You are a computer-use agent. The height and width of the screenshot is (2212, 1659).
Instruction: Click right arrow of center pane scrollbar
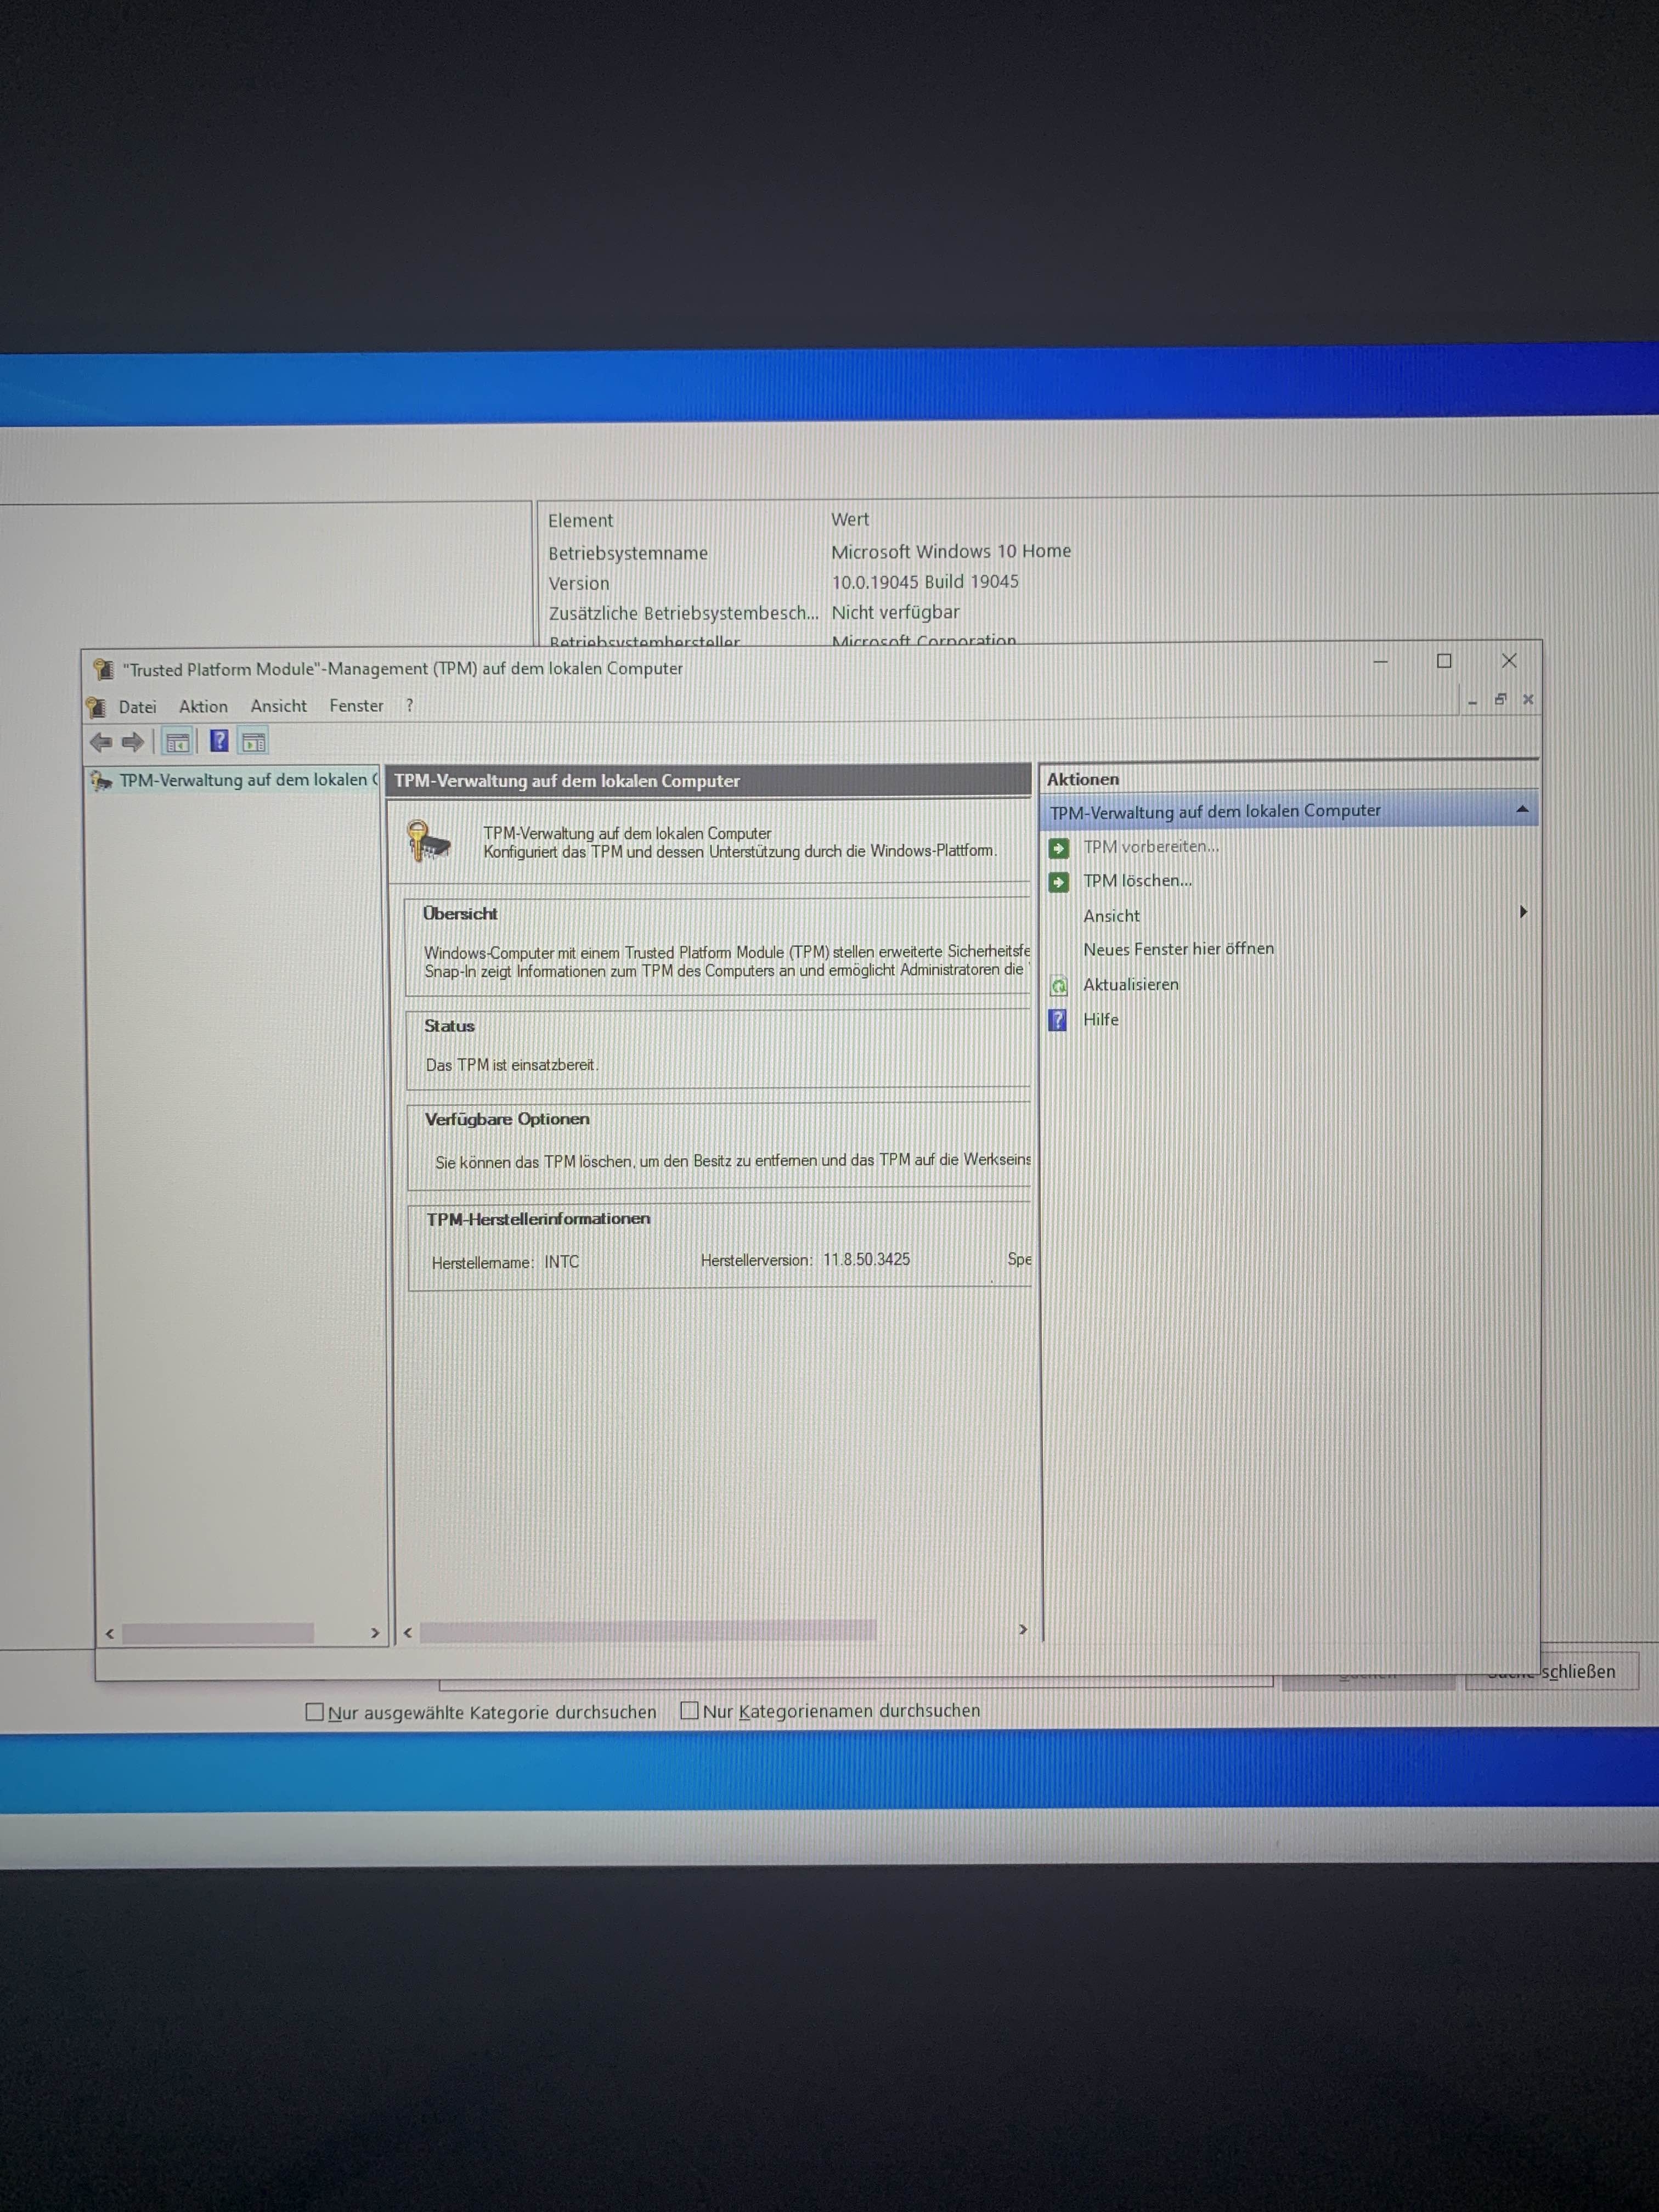click(1022, 1630)
